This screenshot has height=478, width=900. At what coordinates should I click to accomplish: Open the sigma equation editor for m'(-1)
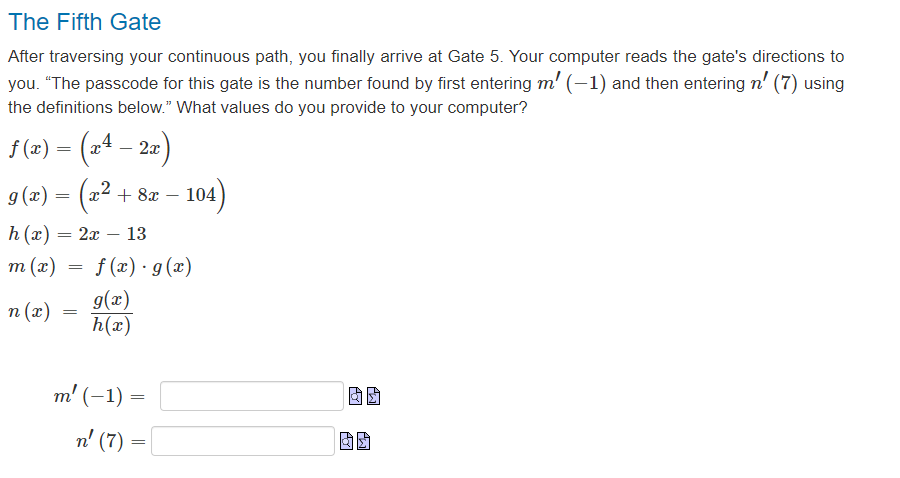pyautogui.click(x=373, y=396)
